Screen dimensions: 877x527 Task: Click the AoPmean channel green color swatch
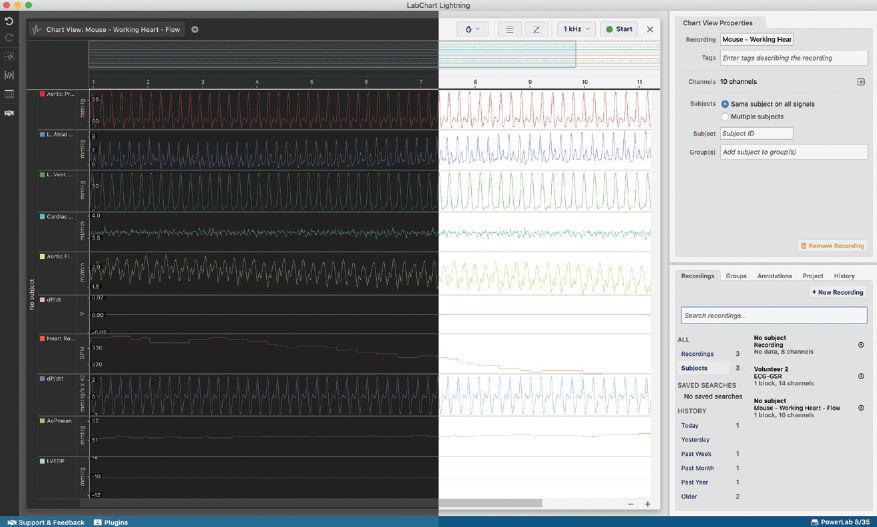pyautogui.click(x=42, y=421)
